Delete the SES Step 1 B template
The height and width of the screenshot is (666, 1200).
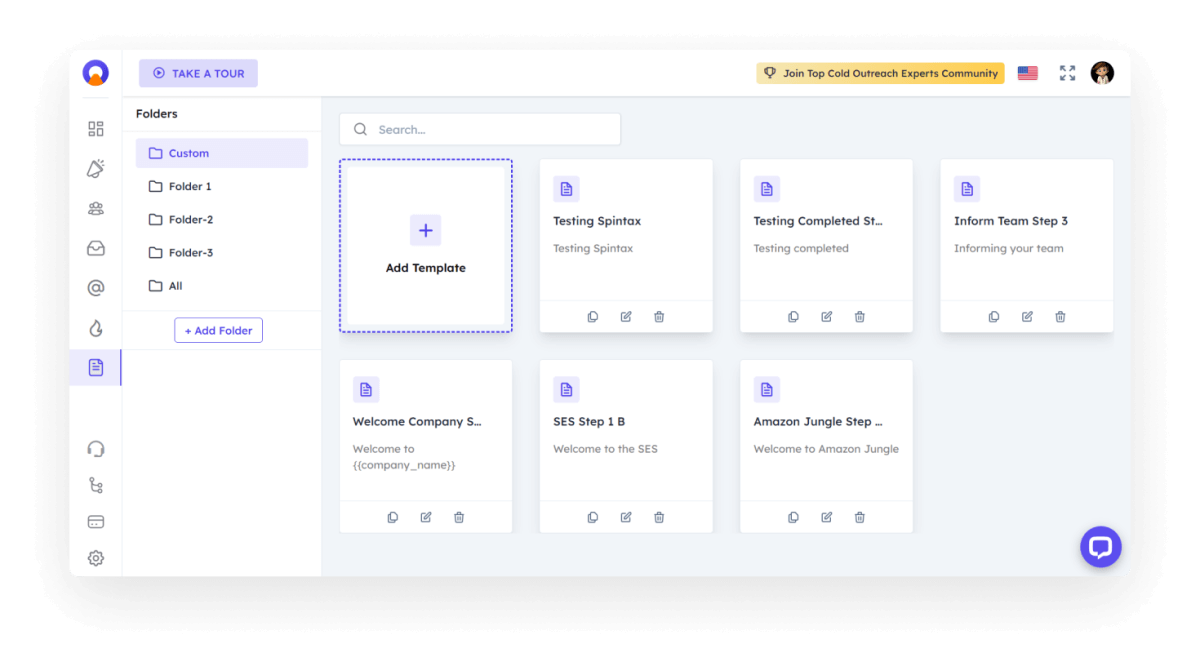click(659, 517)
